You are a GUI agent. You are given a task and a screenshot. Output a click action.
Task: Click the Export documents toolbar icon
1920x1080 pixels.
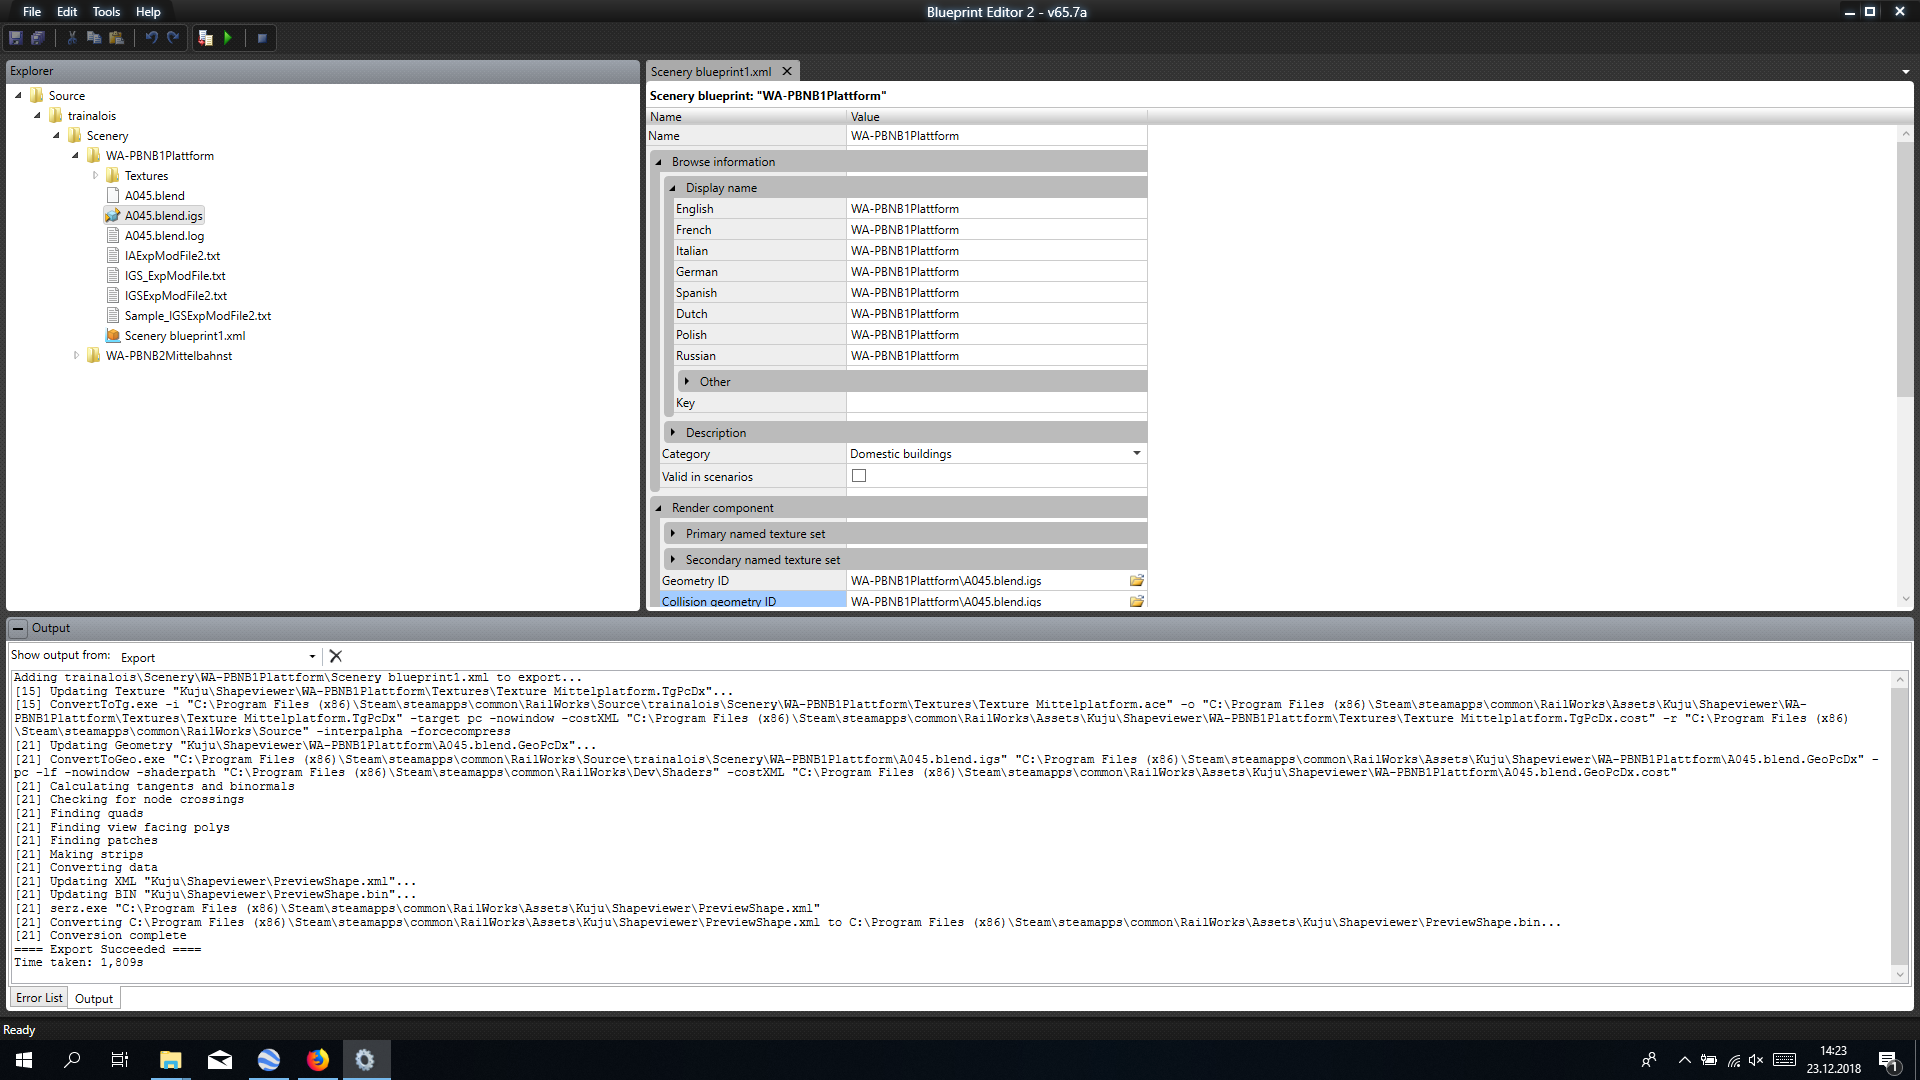pos(205,38)
